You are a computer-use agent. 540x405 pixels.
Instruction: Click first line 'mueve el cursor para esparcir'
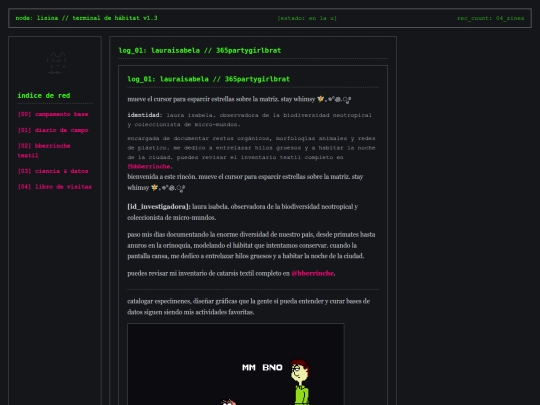tap(239, 99)
